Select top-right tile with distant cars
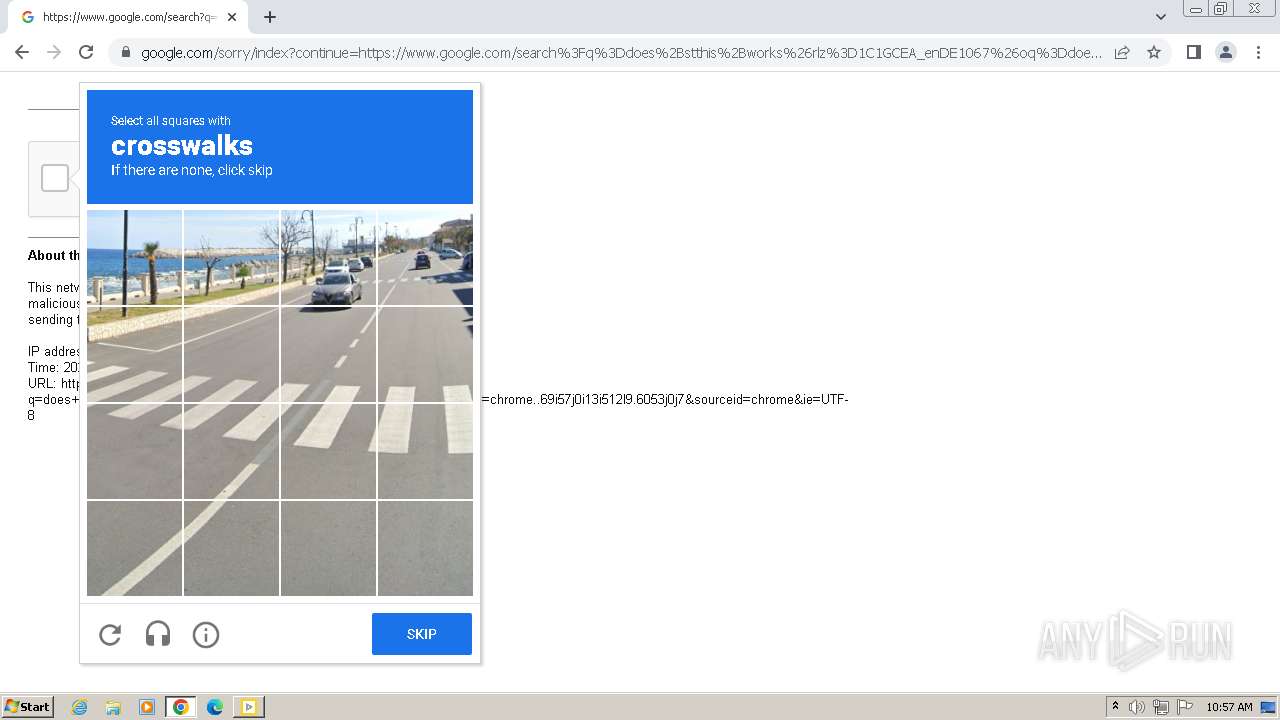 click(x=425, y=258)
